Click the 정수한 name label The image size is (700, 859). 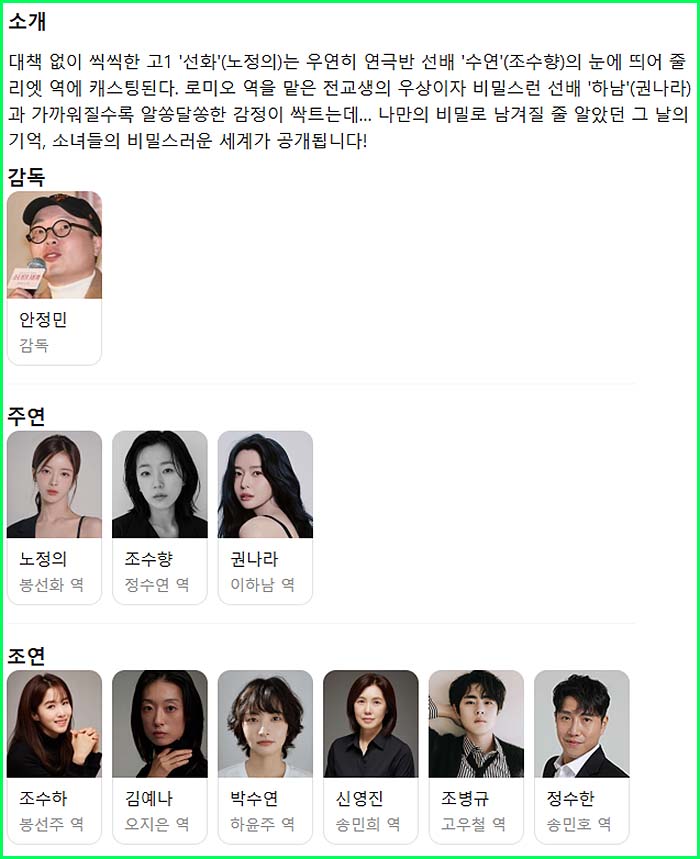click(x=570, y=798)
